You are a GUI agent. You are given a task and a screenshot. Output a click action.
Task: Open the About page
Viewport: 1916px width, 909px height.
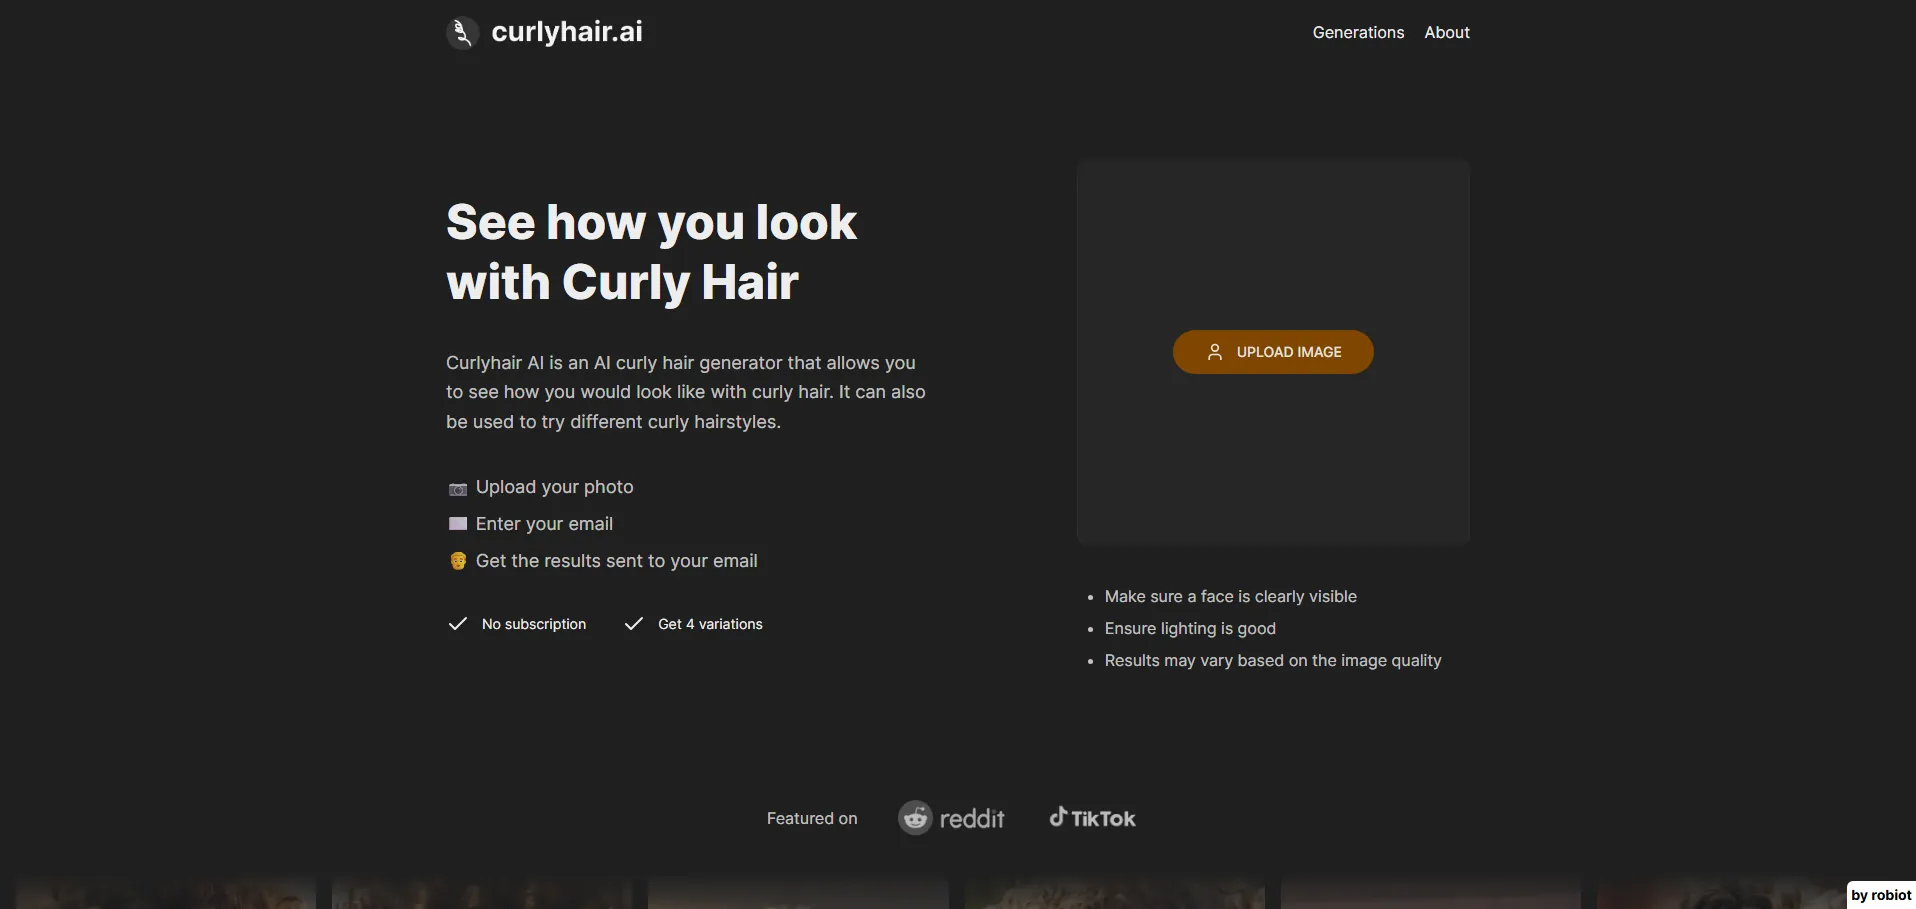[x=1446, y=33]
